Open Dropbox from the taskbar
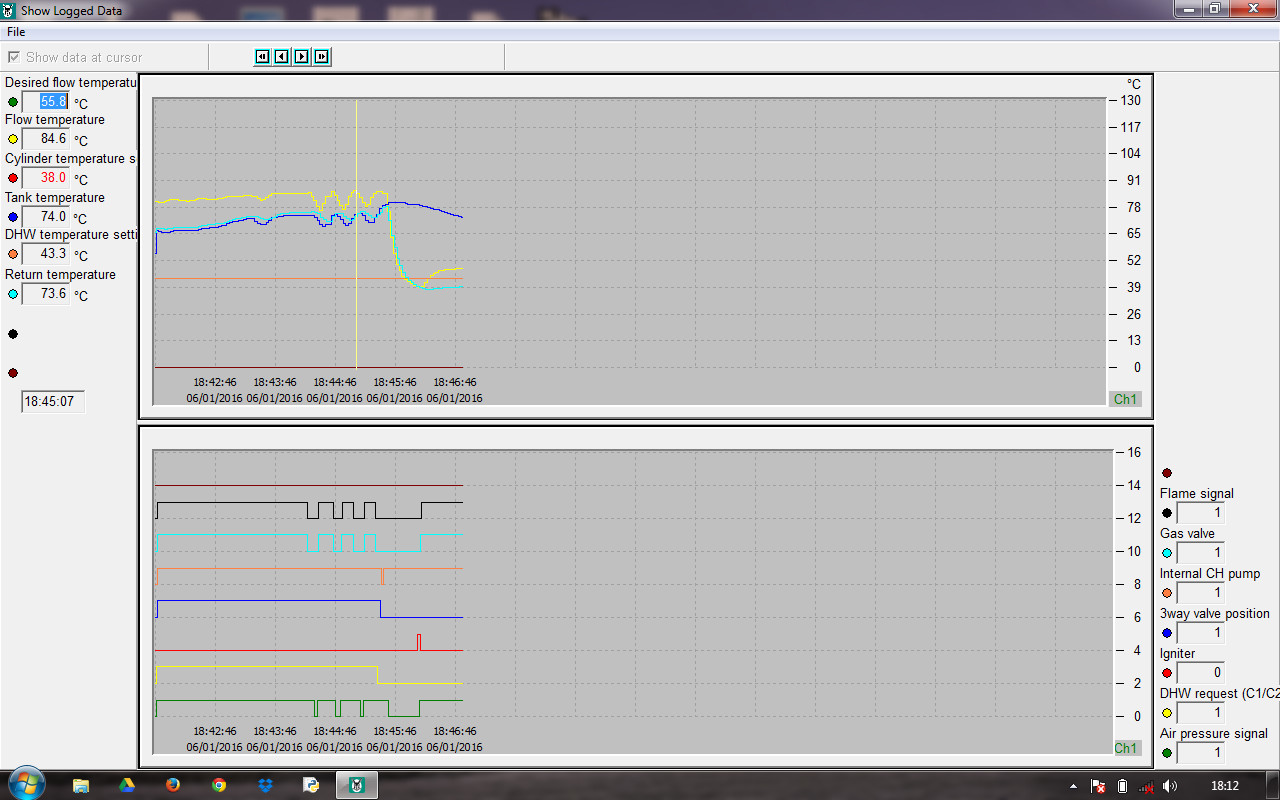 265,785
